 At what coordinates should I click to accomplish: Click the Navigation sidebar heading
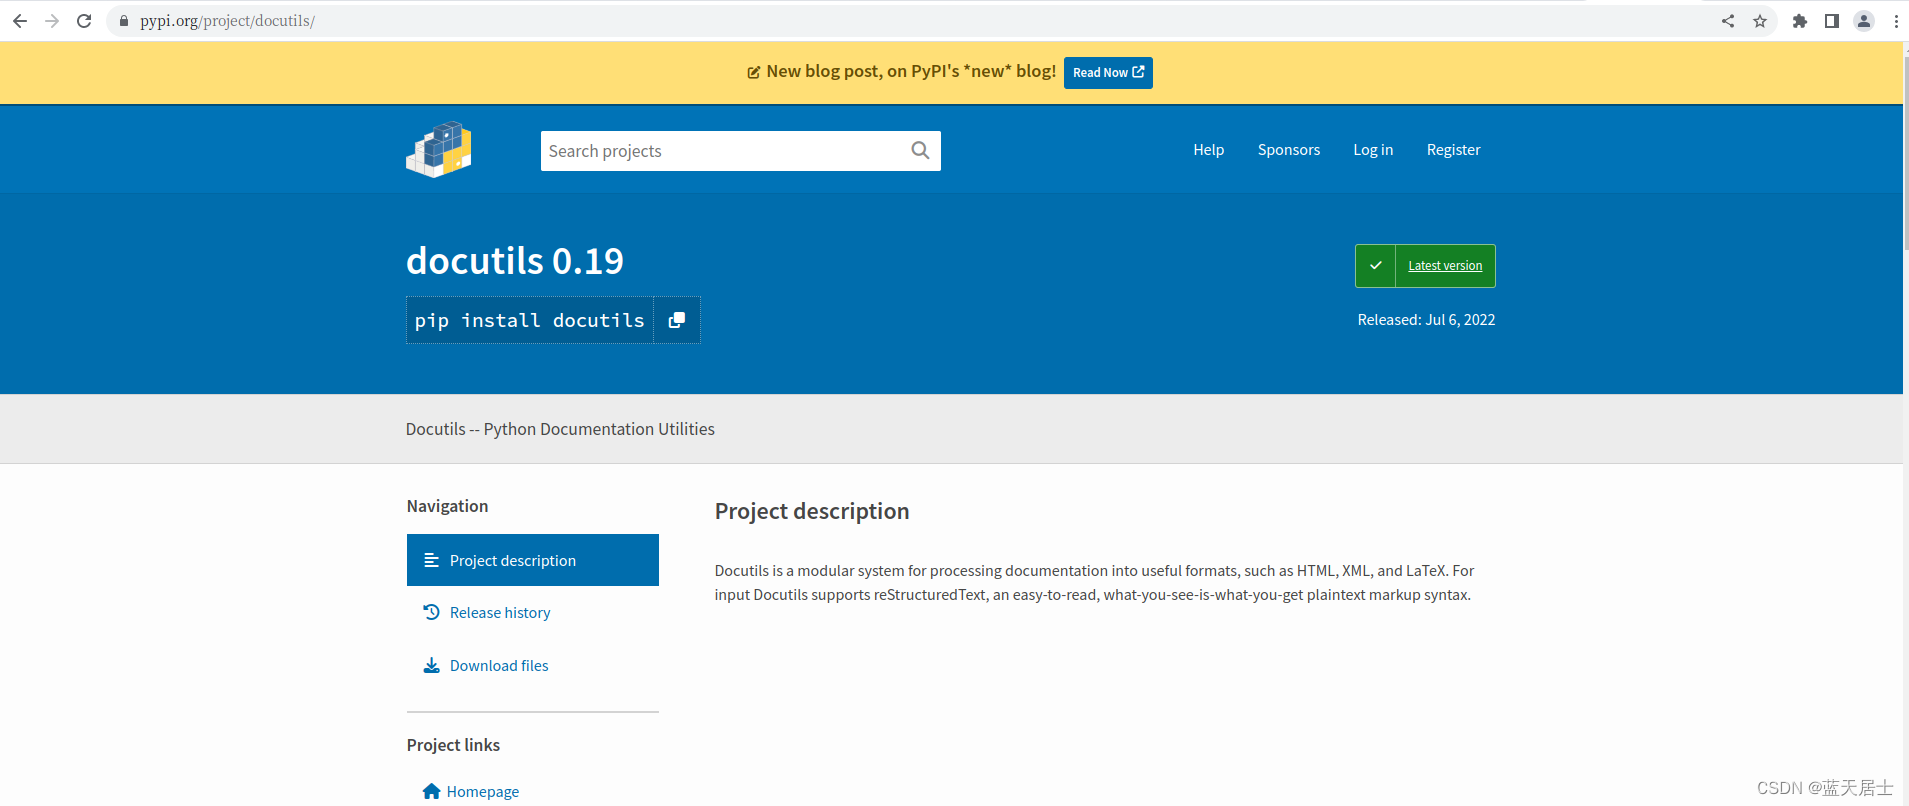(447, 506)
